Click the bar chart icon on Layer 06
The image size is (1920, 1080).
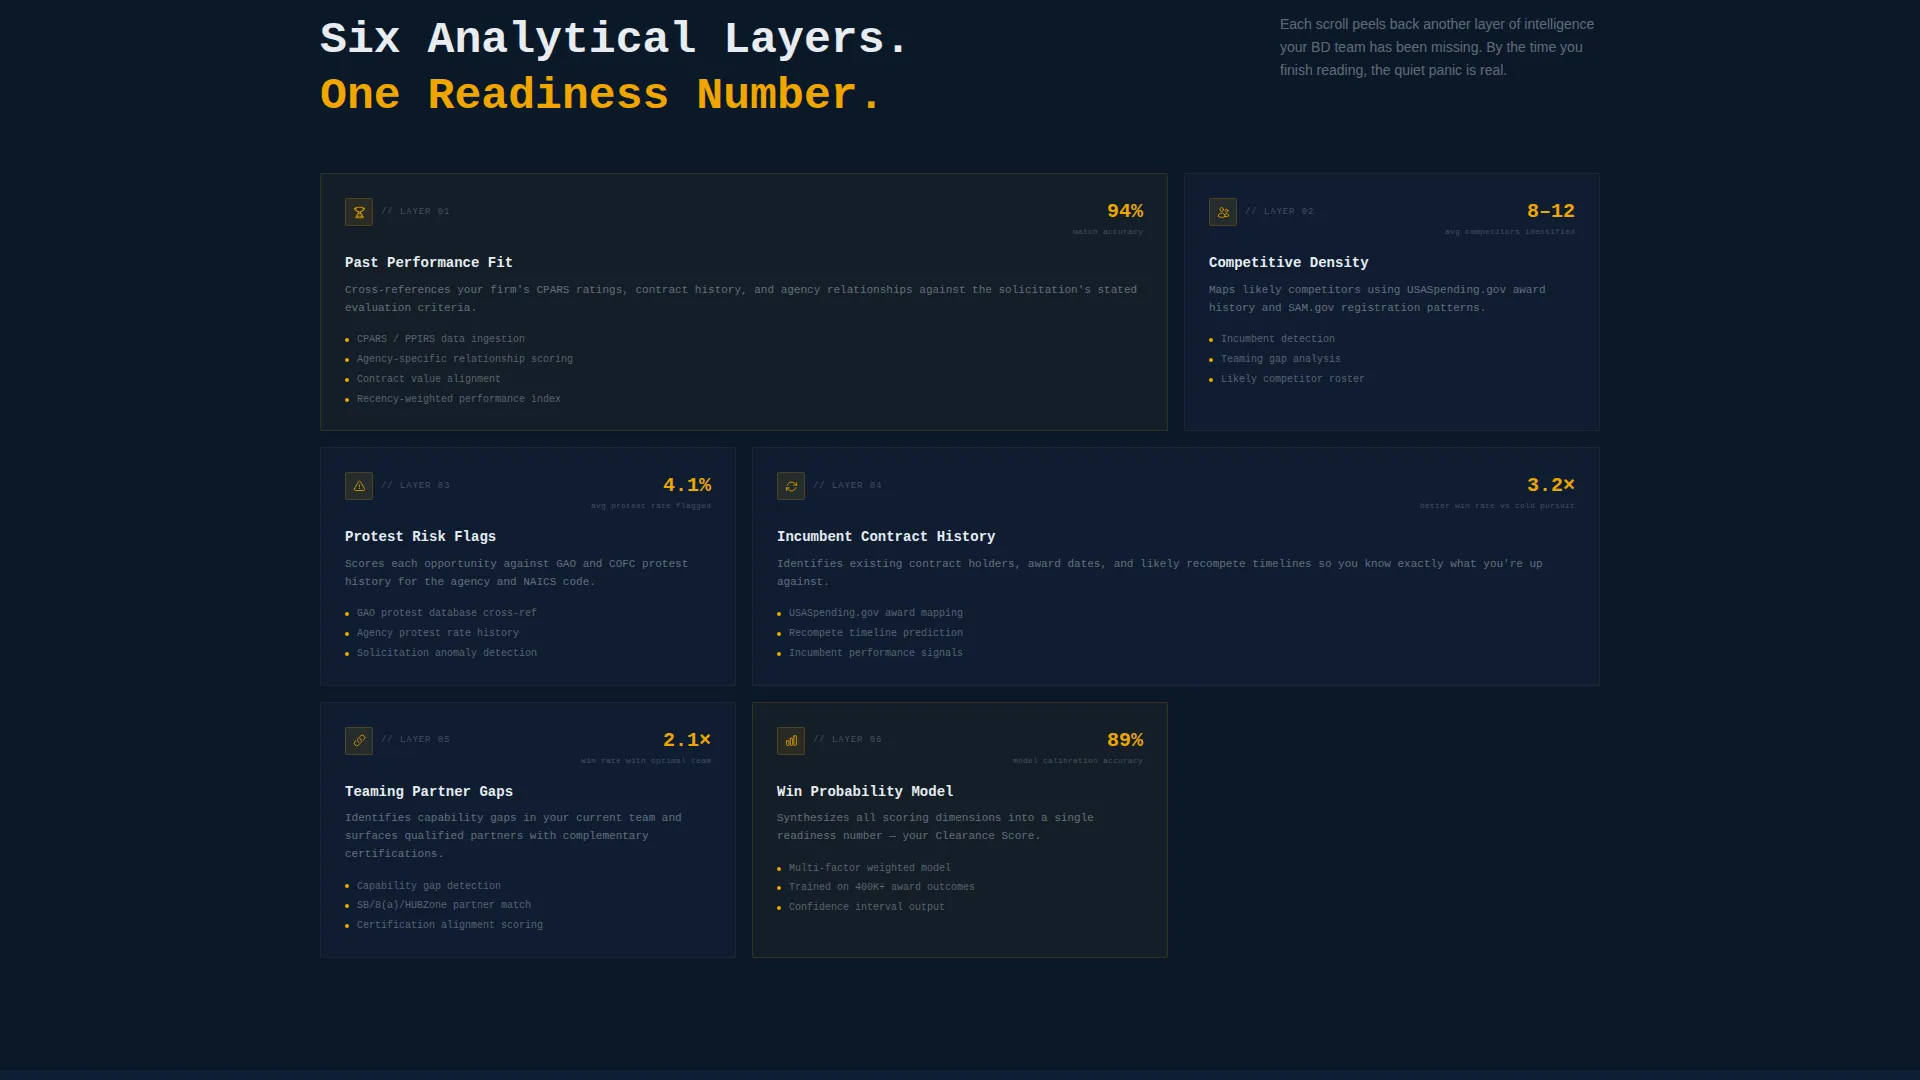pos(791,741)
